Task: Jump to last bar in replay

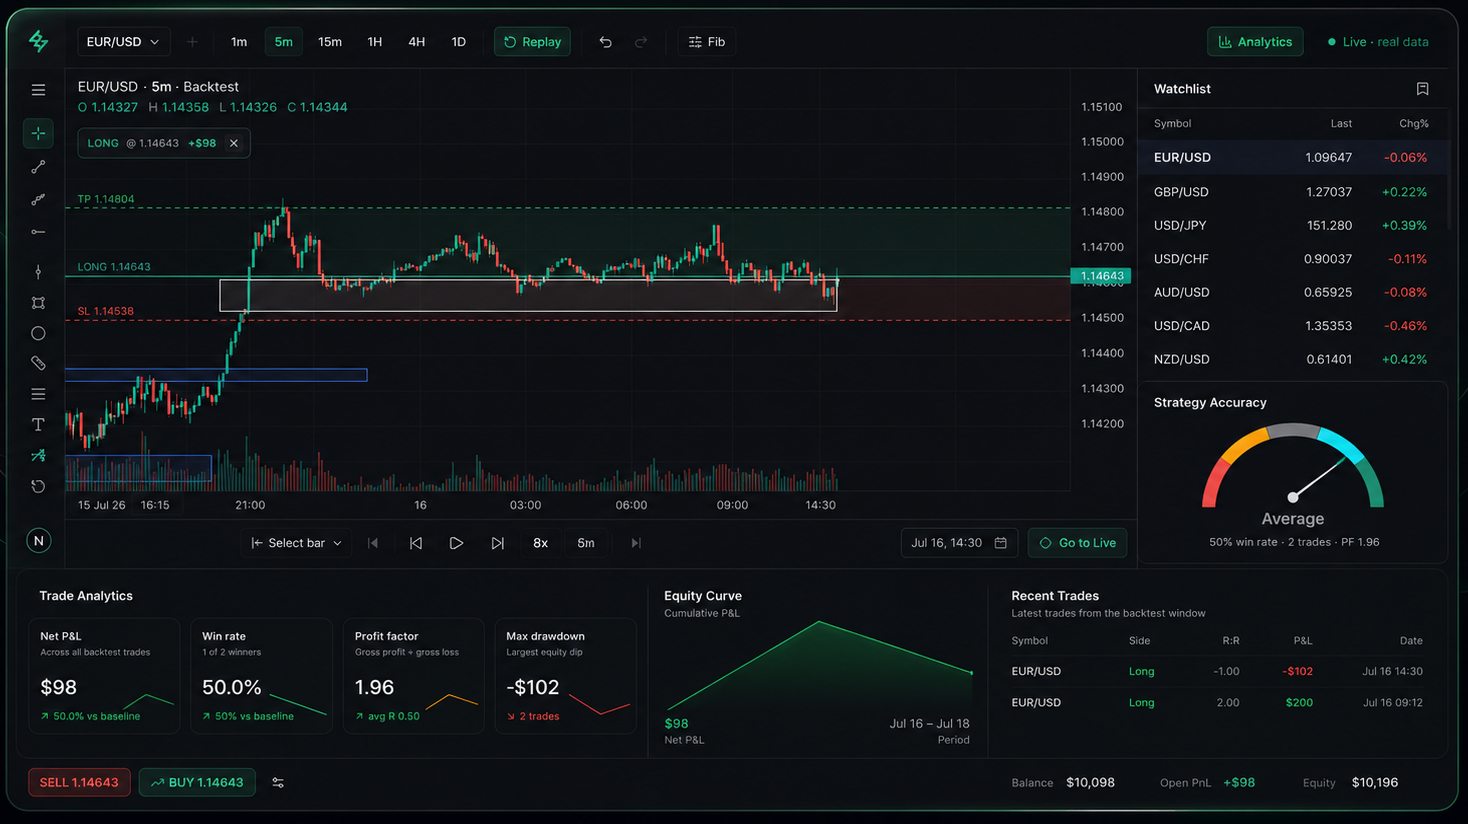Action: click(x=636, y=543)
